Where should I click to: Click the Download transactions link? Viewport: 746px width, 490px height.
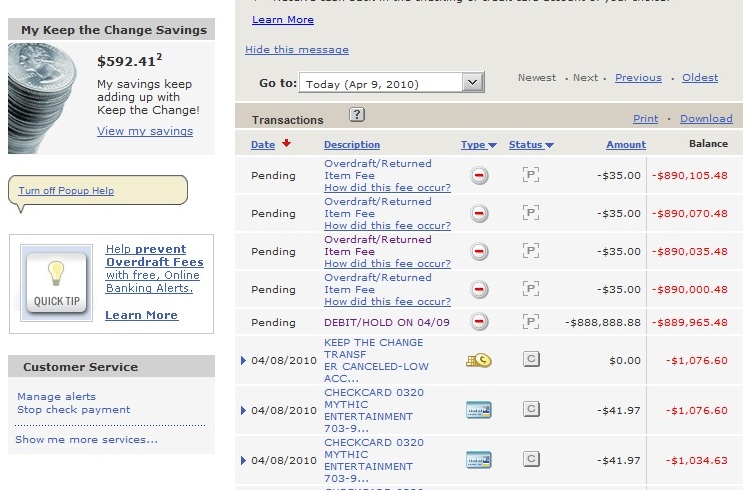[706, 119]
